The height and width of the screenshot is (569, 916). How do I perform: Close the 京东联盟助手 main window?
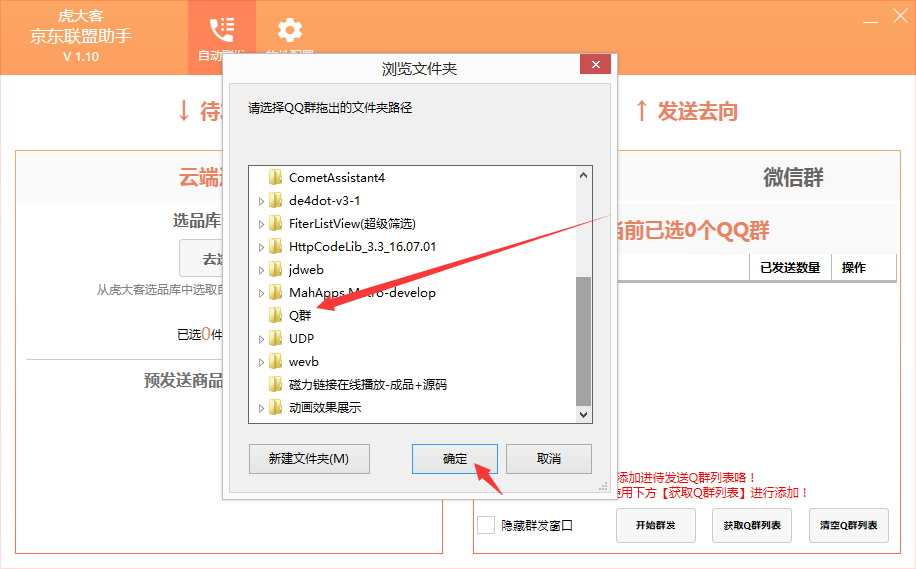point(900,16)
